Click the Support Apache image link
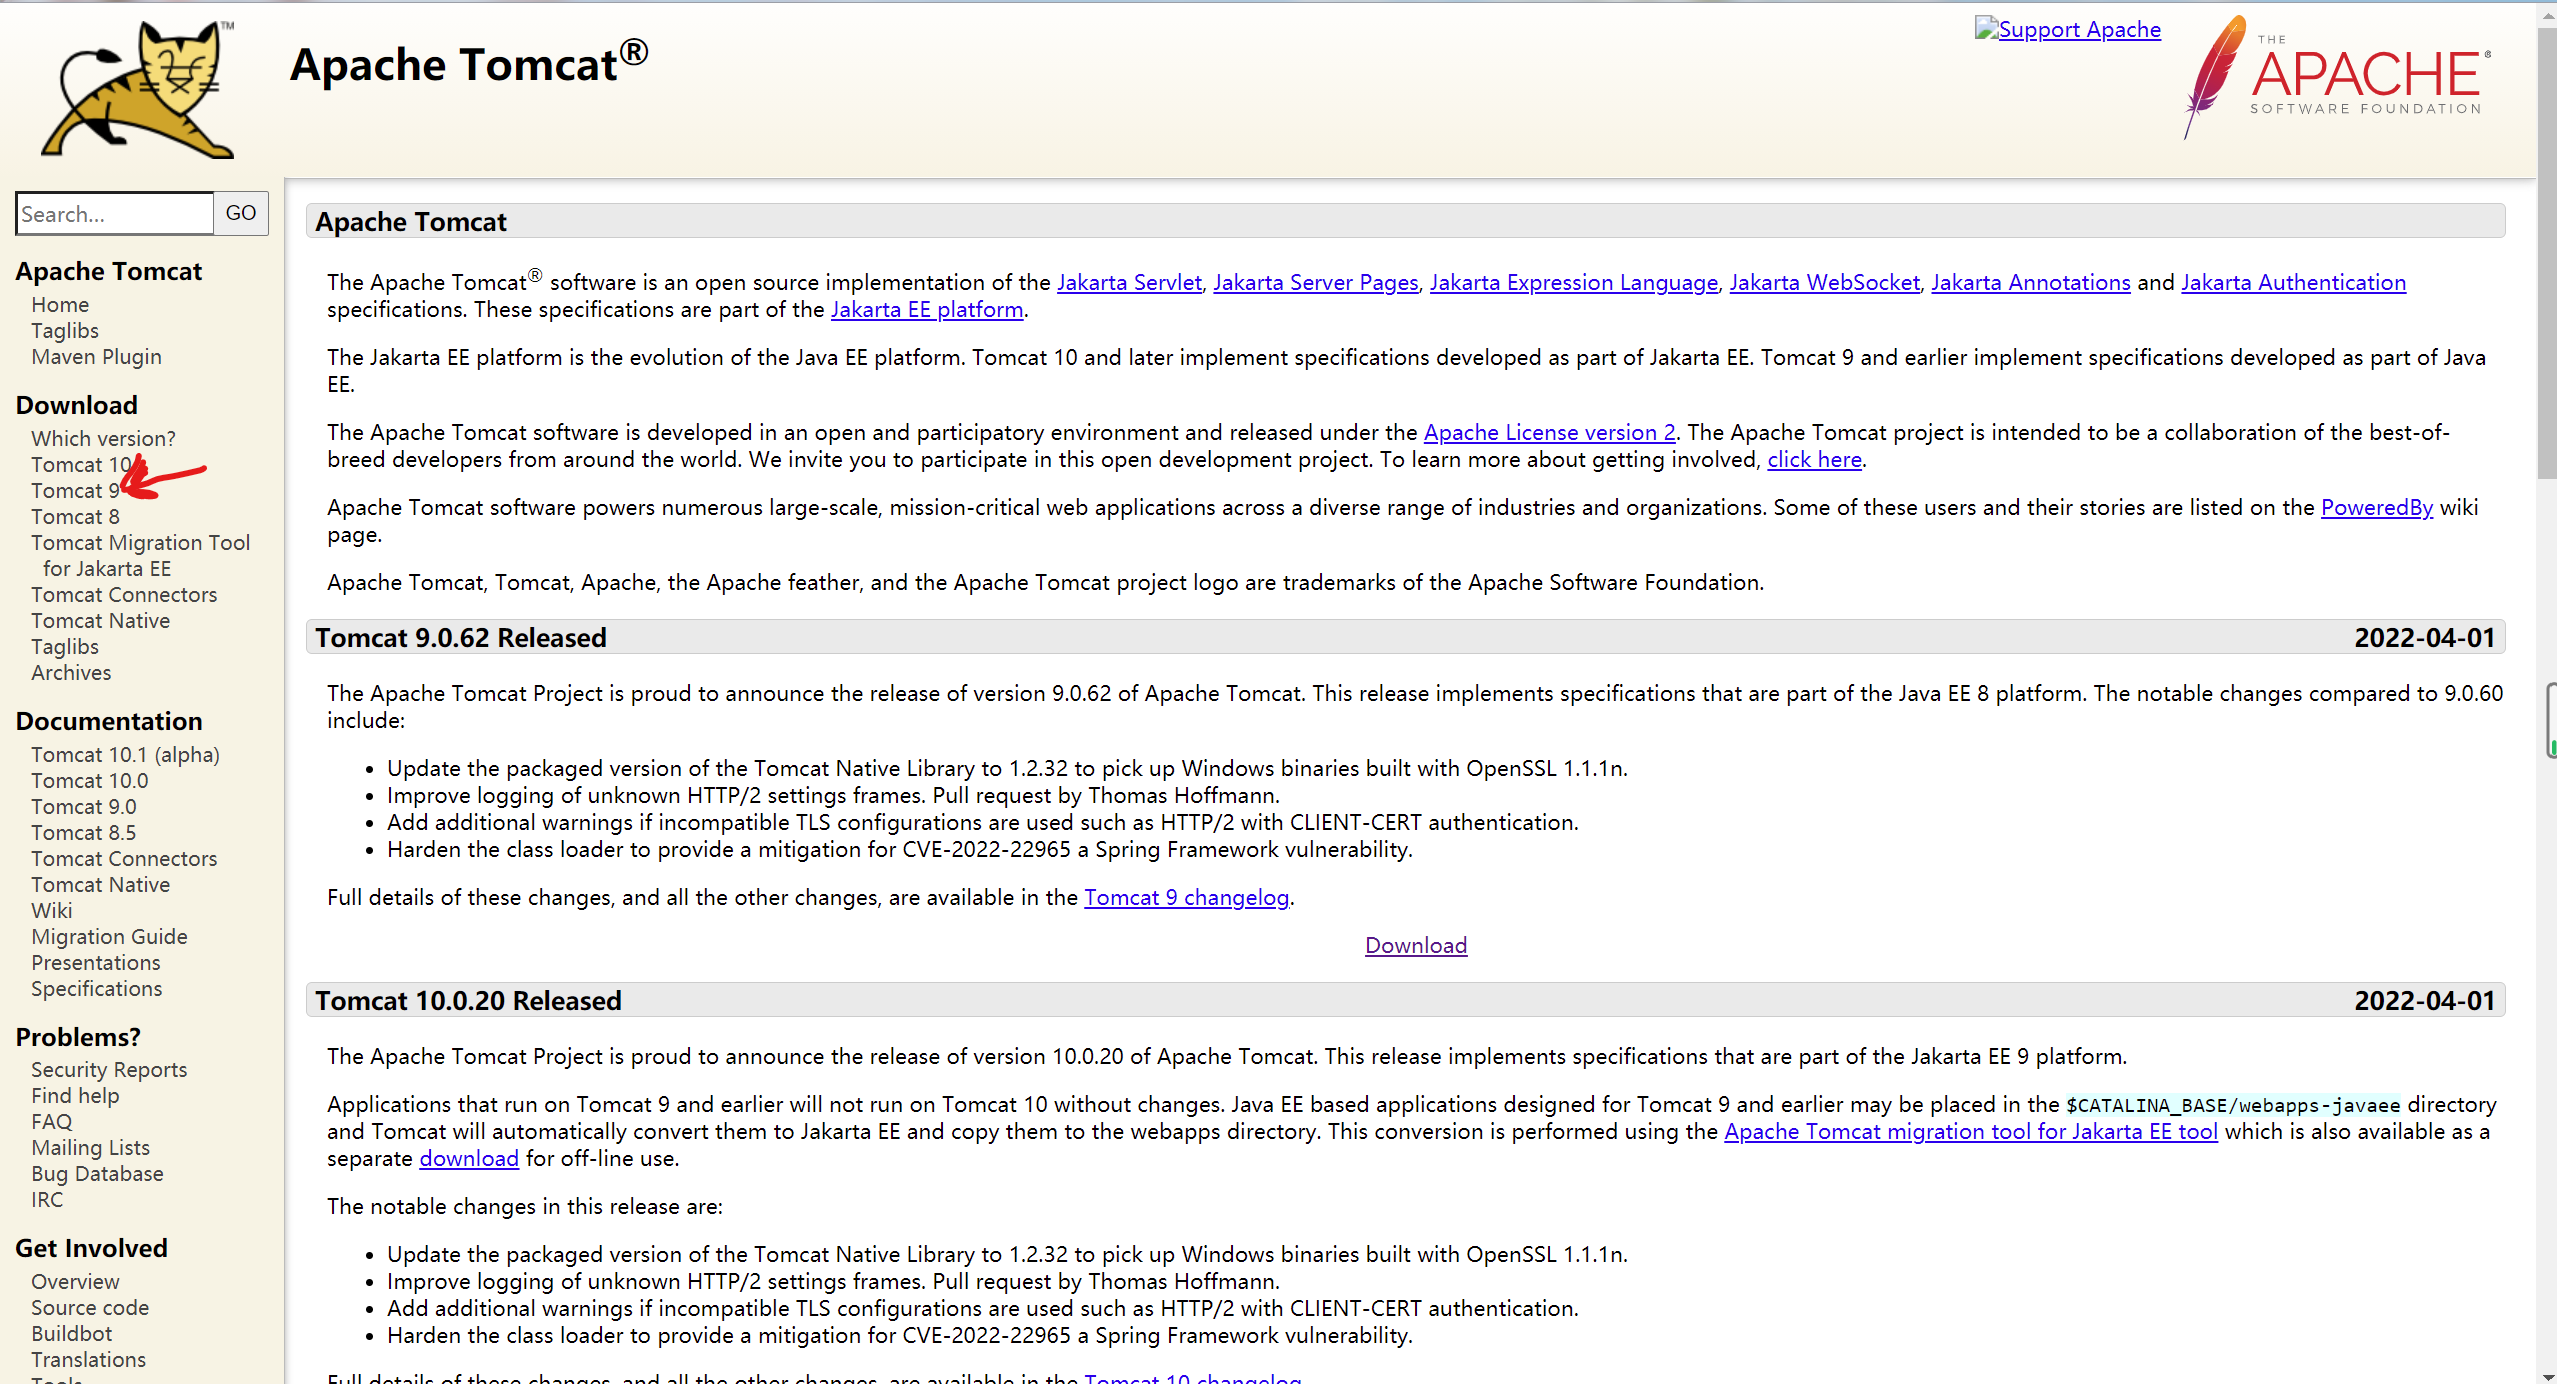Screen dimensions: 2557x1384 tap(2067, 30)
